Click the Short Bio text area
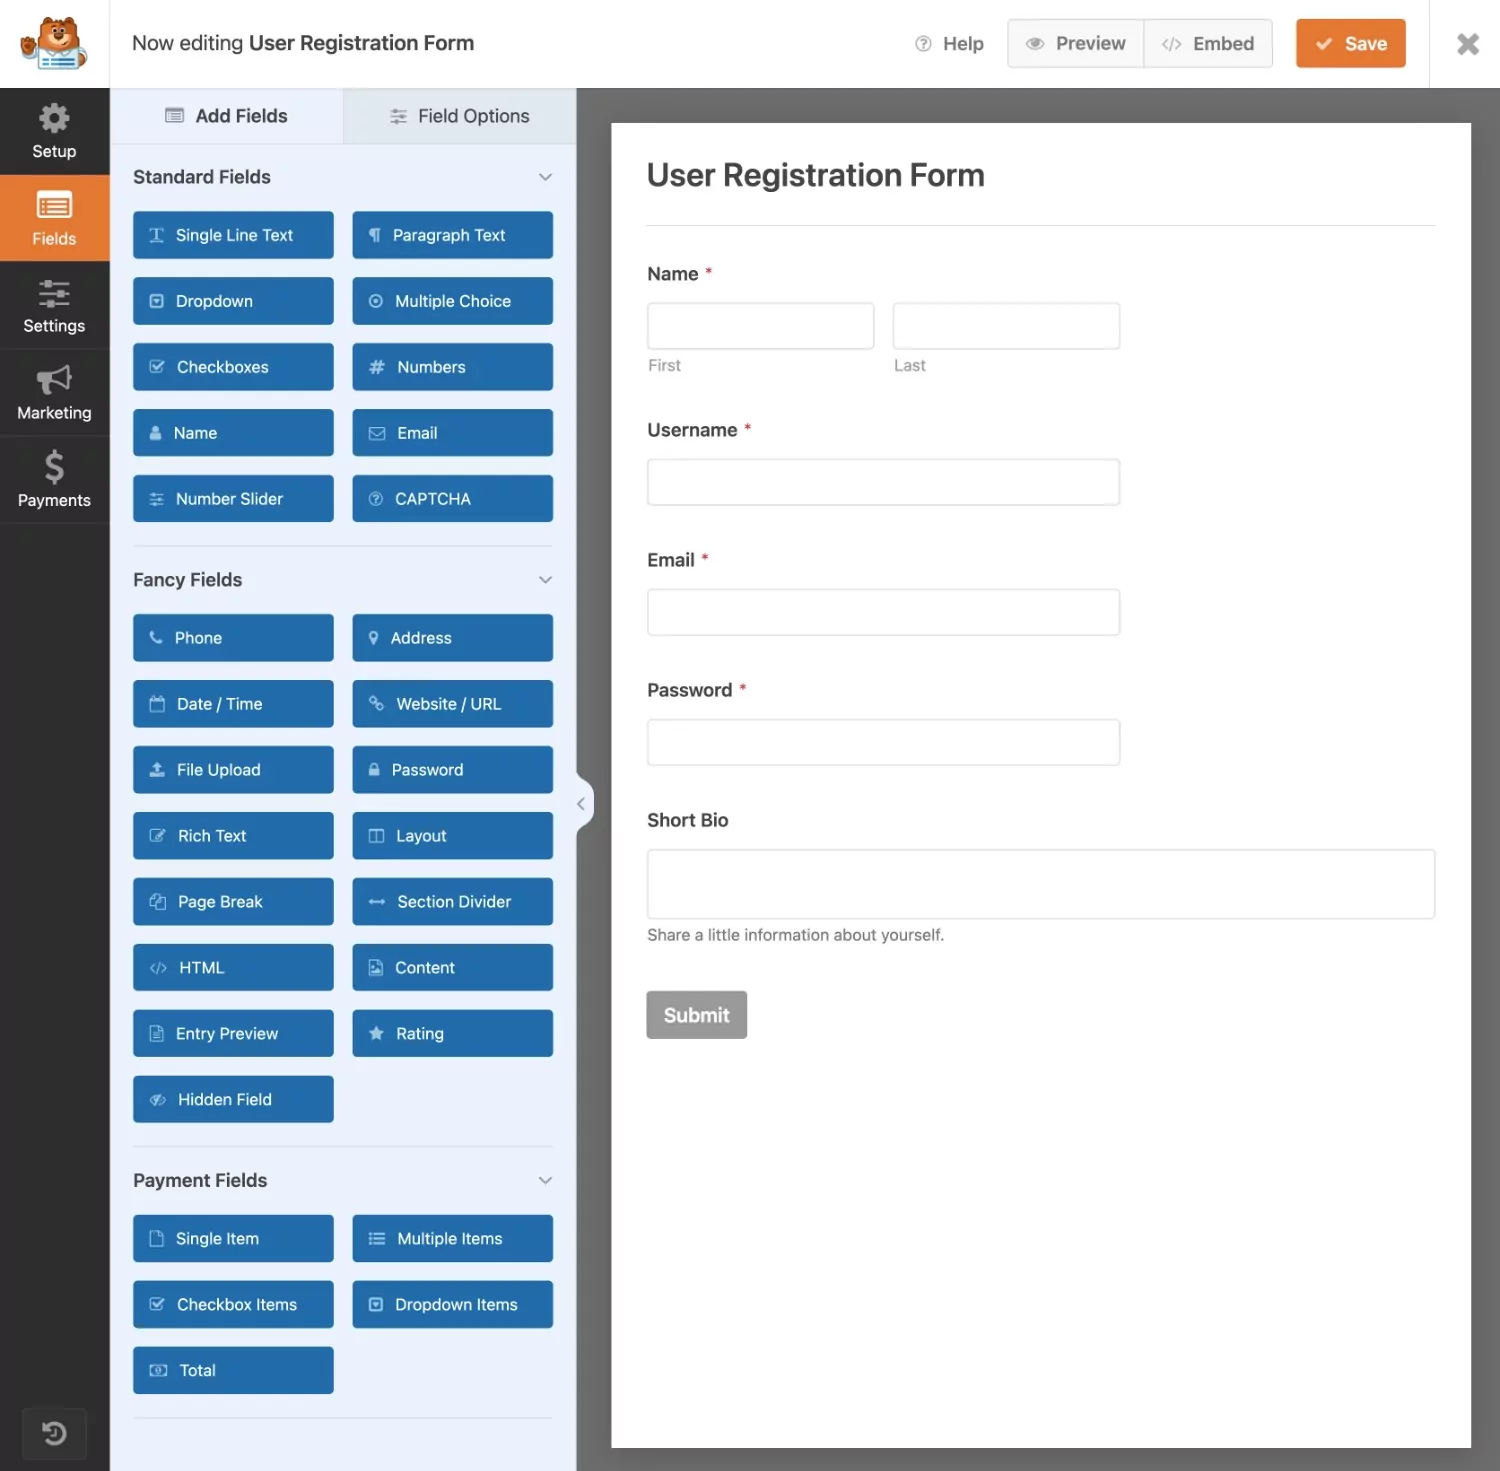This screenshot has width=1500, height=1471. click(x=1041, y=884)
